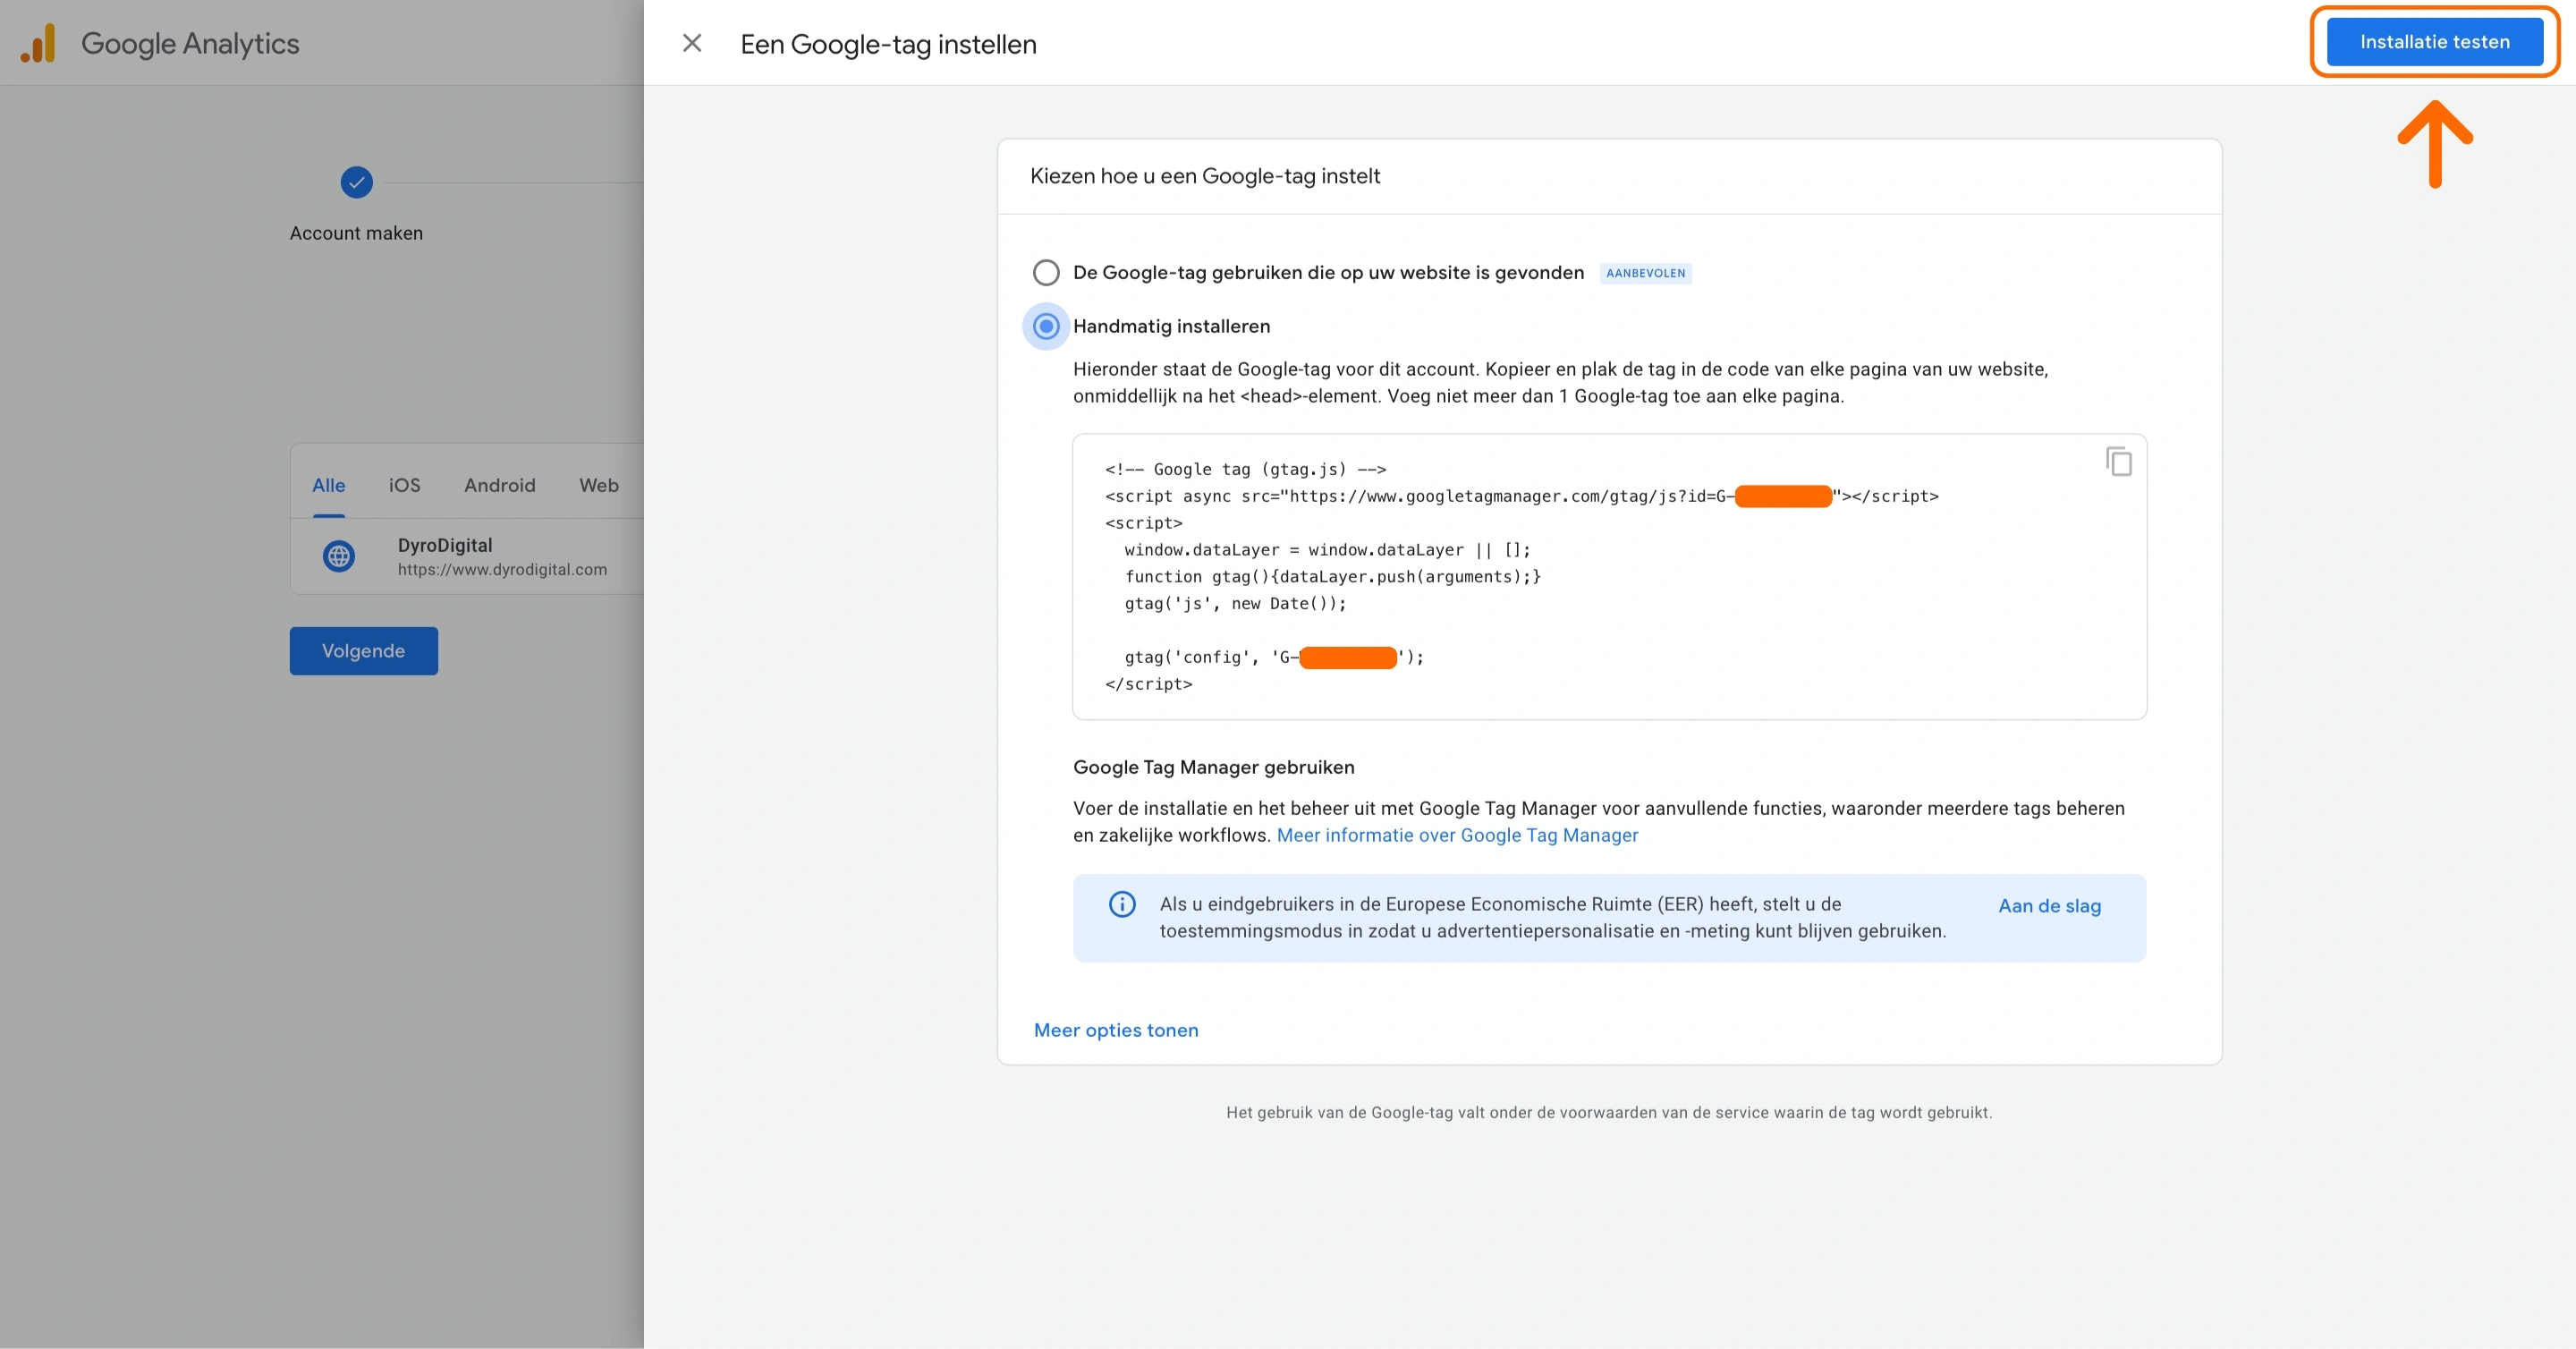The height and width of the screenshot is (1349, 2576).
Task: Click the https://www.dyrodigital.com URL text
Action: [502, 569]
